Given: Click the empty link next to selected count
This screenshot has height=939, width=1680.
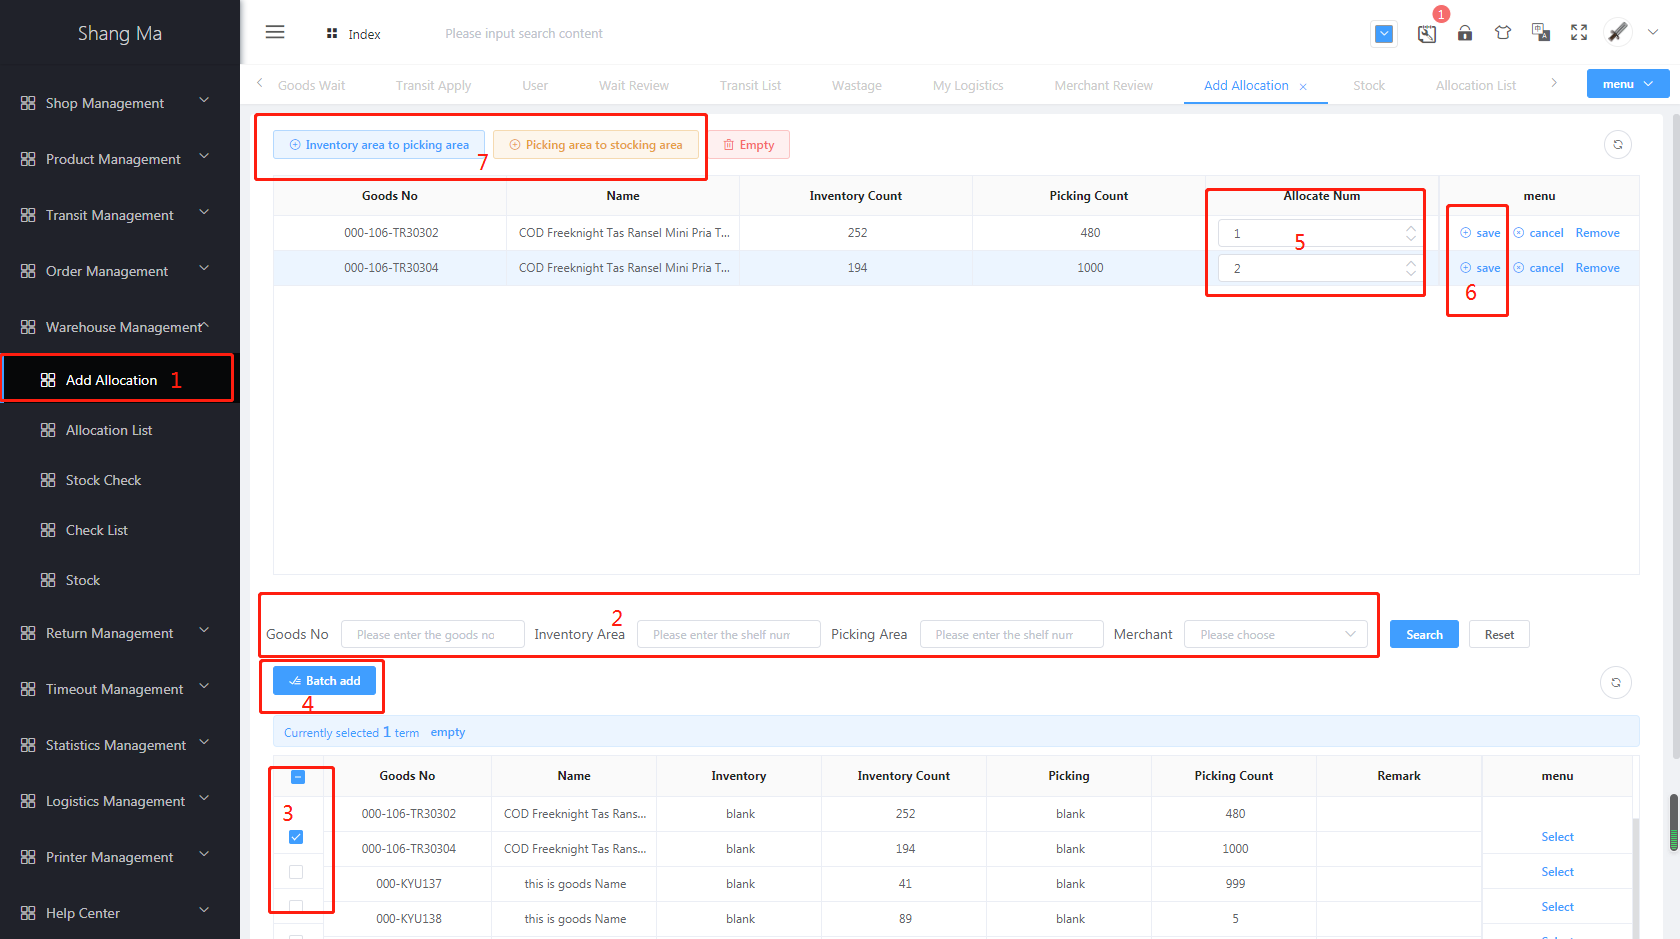Looking at the screenshot, I should pyautogui.click(x=447, y=733).
